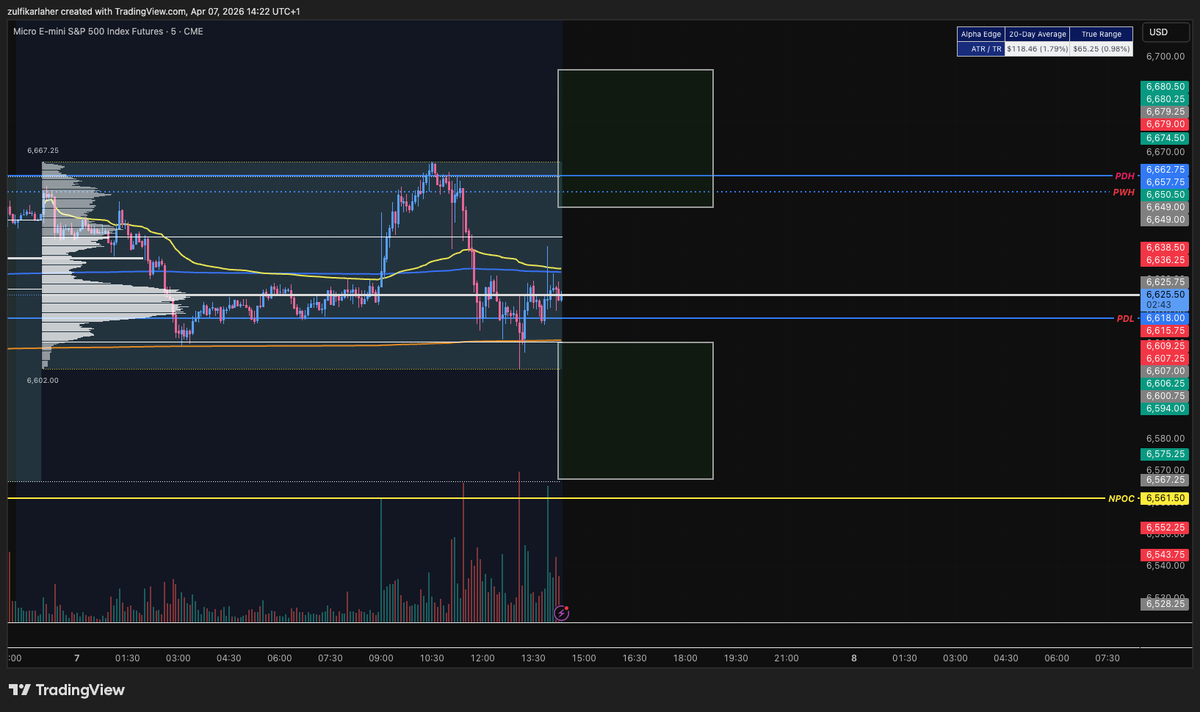1200x712 pixels.
Task: Click the lightning bolt events icon
Action: [x=562, y=612]
